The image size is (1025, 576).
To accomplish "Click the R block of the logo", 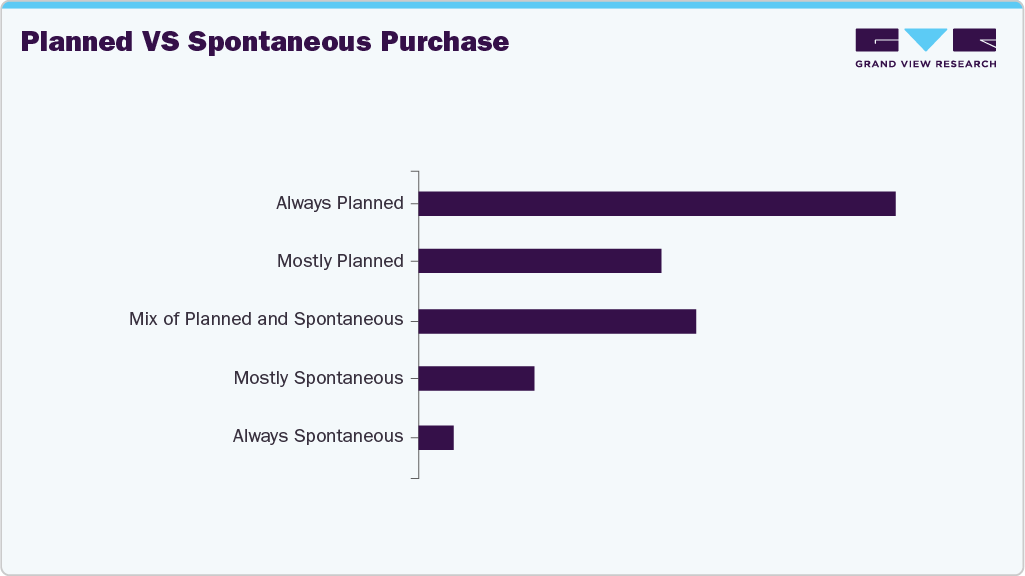I will click(975, 40).
